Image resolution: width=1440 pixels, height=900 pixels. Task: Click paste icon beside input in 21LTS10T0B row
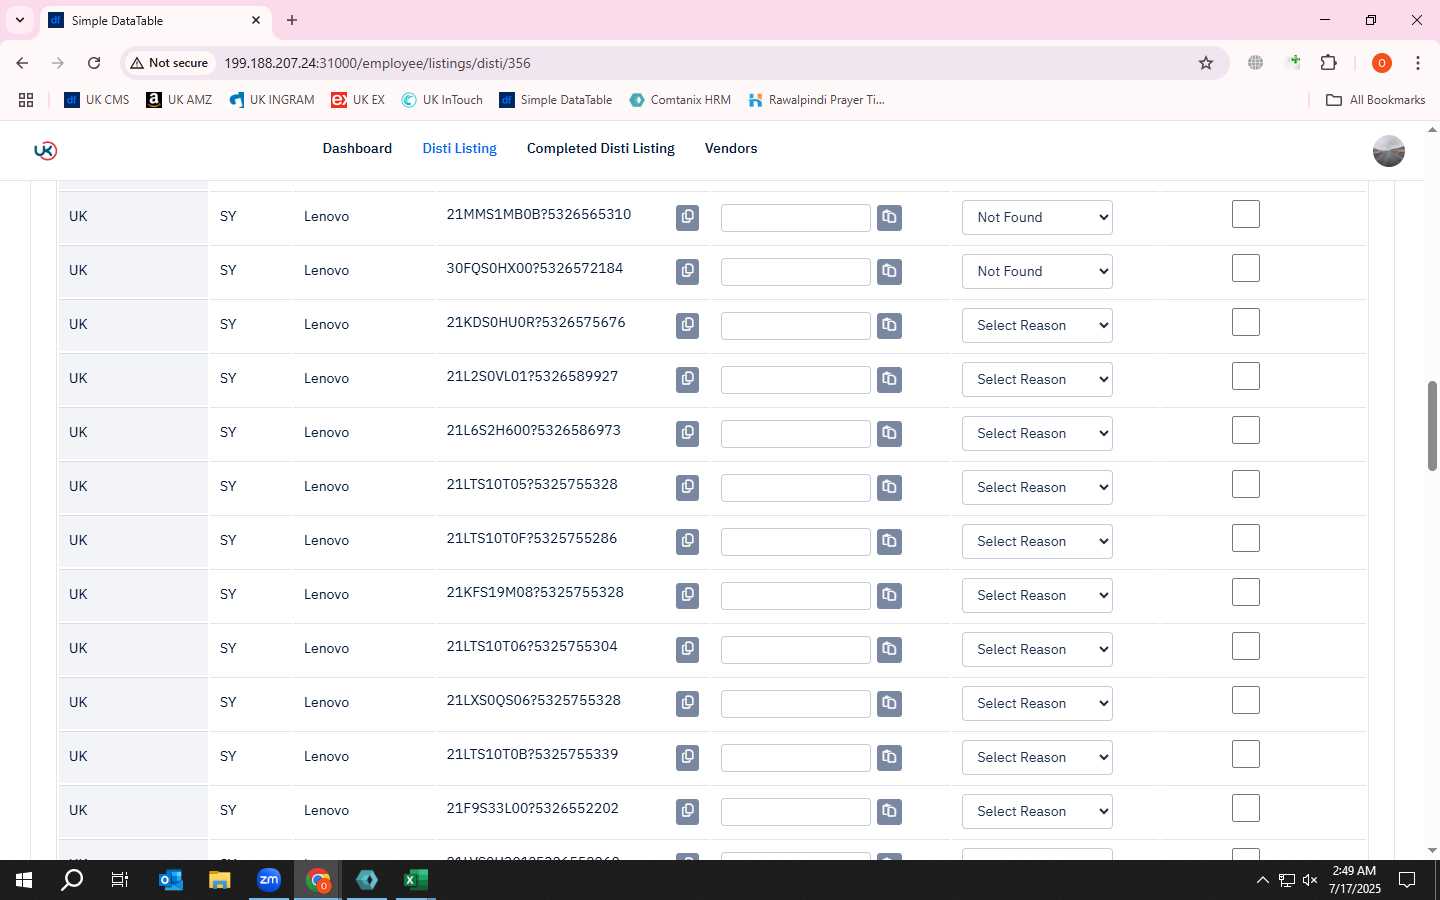pos(889,757)
